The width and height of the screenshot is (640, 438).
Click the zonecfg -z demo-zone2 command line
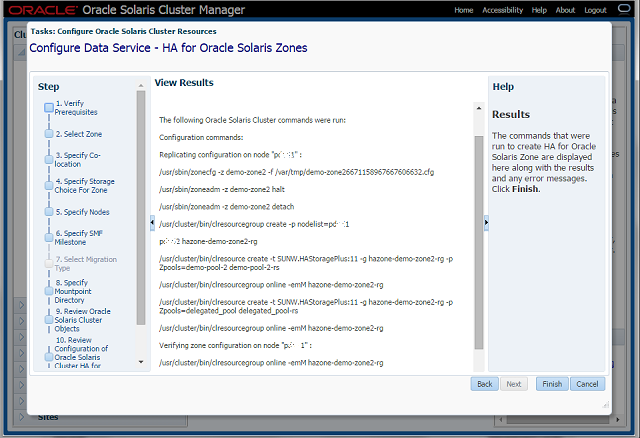pos(296,172)
